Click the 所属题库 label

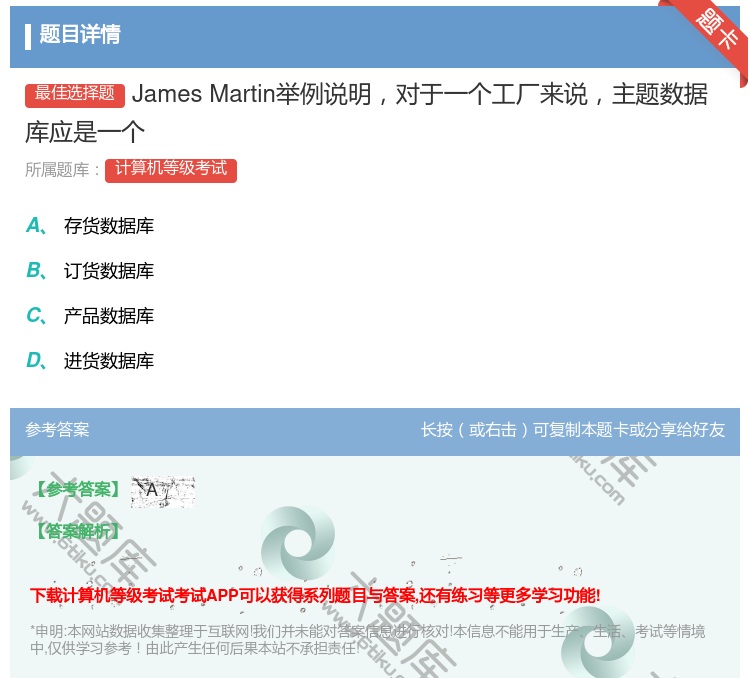pyautogui.click(x=63, y=170)
